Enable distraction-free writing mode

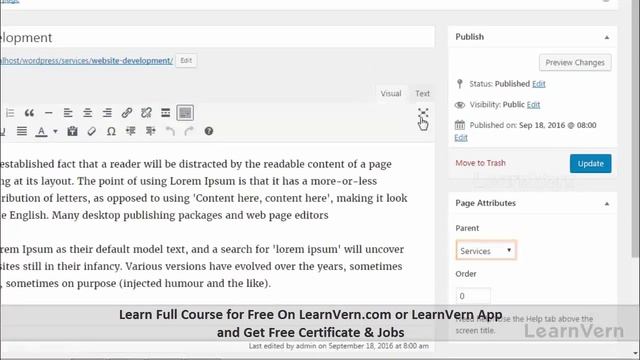tap(423, 113)
